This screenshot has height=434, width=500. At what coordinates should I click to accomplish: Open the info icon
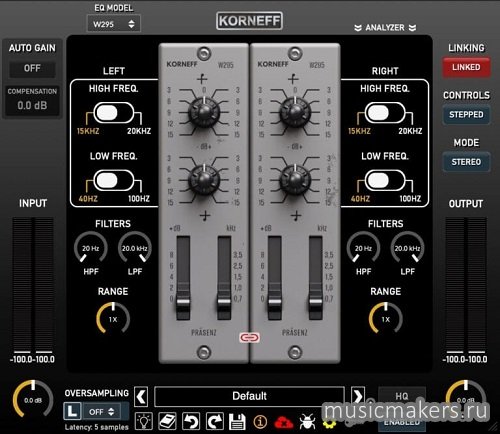point(260,422)
